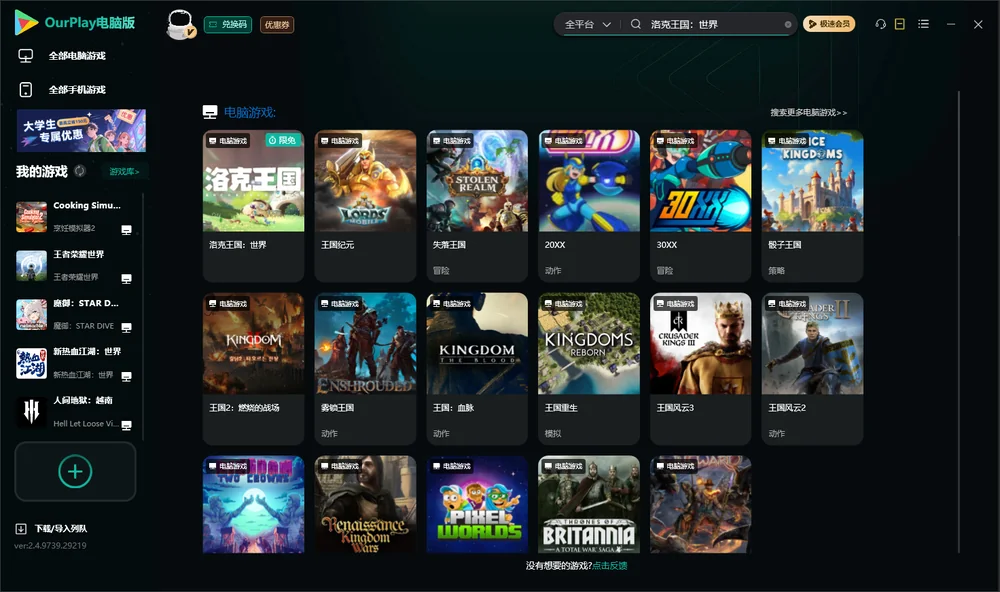Click the PC icon on STAR DIVE row

[126, 328]
